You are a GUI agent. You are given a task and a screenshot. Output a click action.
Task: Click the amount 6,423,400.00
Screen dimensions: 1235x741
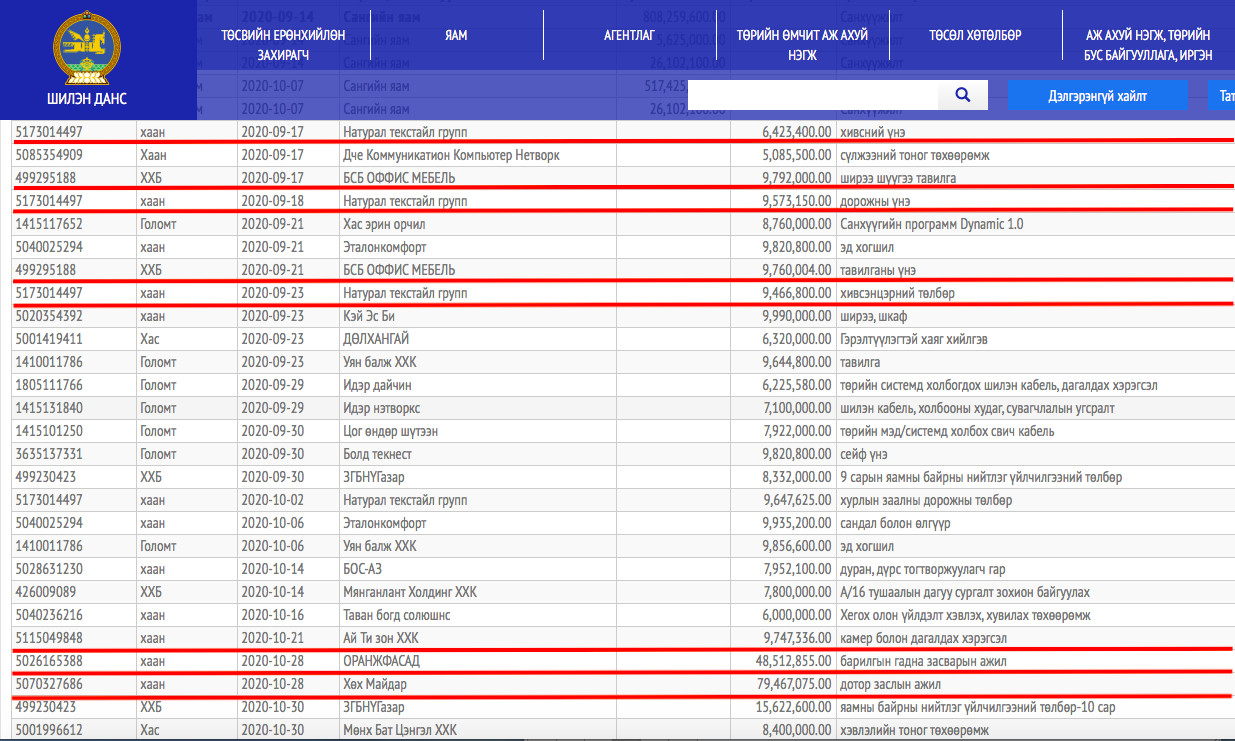[796, 132]
